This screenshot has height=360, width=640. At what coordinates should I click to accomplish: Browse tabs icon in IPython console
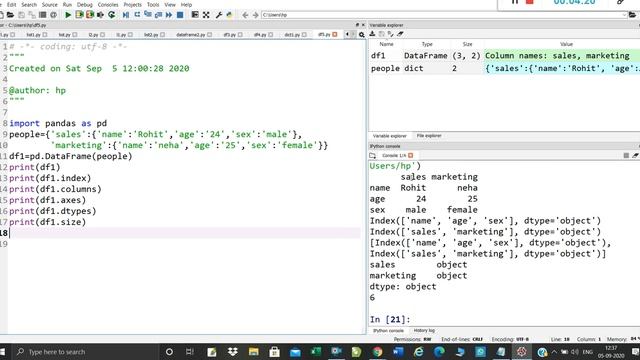click(372, 156)
